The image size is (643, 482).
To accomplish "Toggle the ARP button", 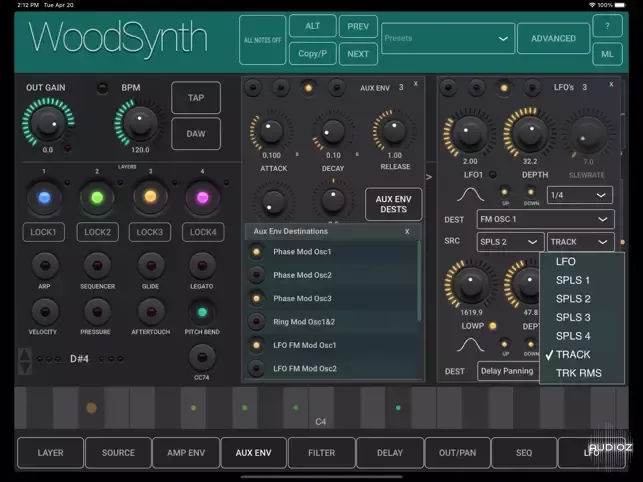I will point(45,266).
